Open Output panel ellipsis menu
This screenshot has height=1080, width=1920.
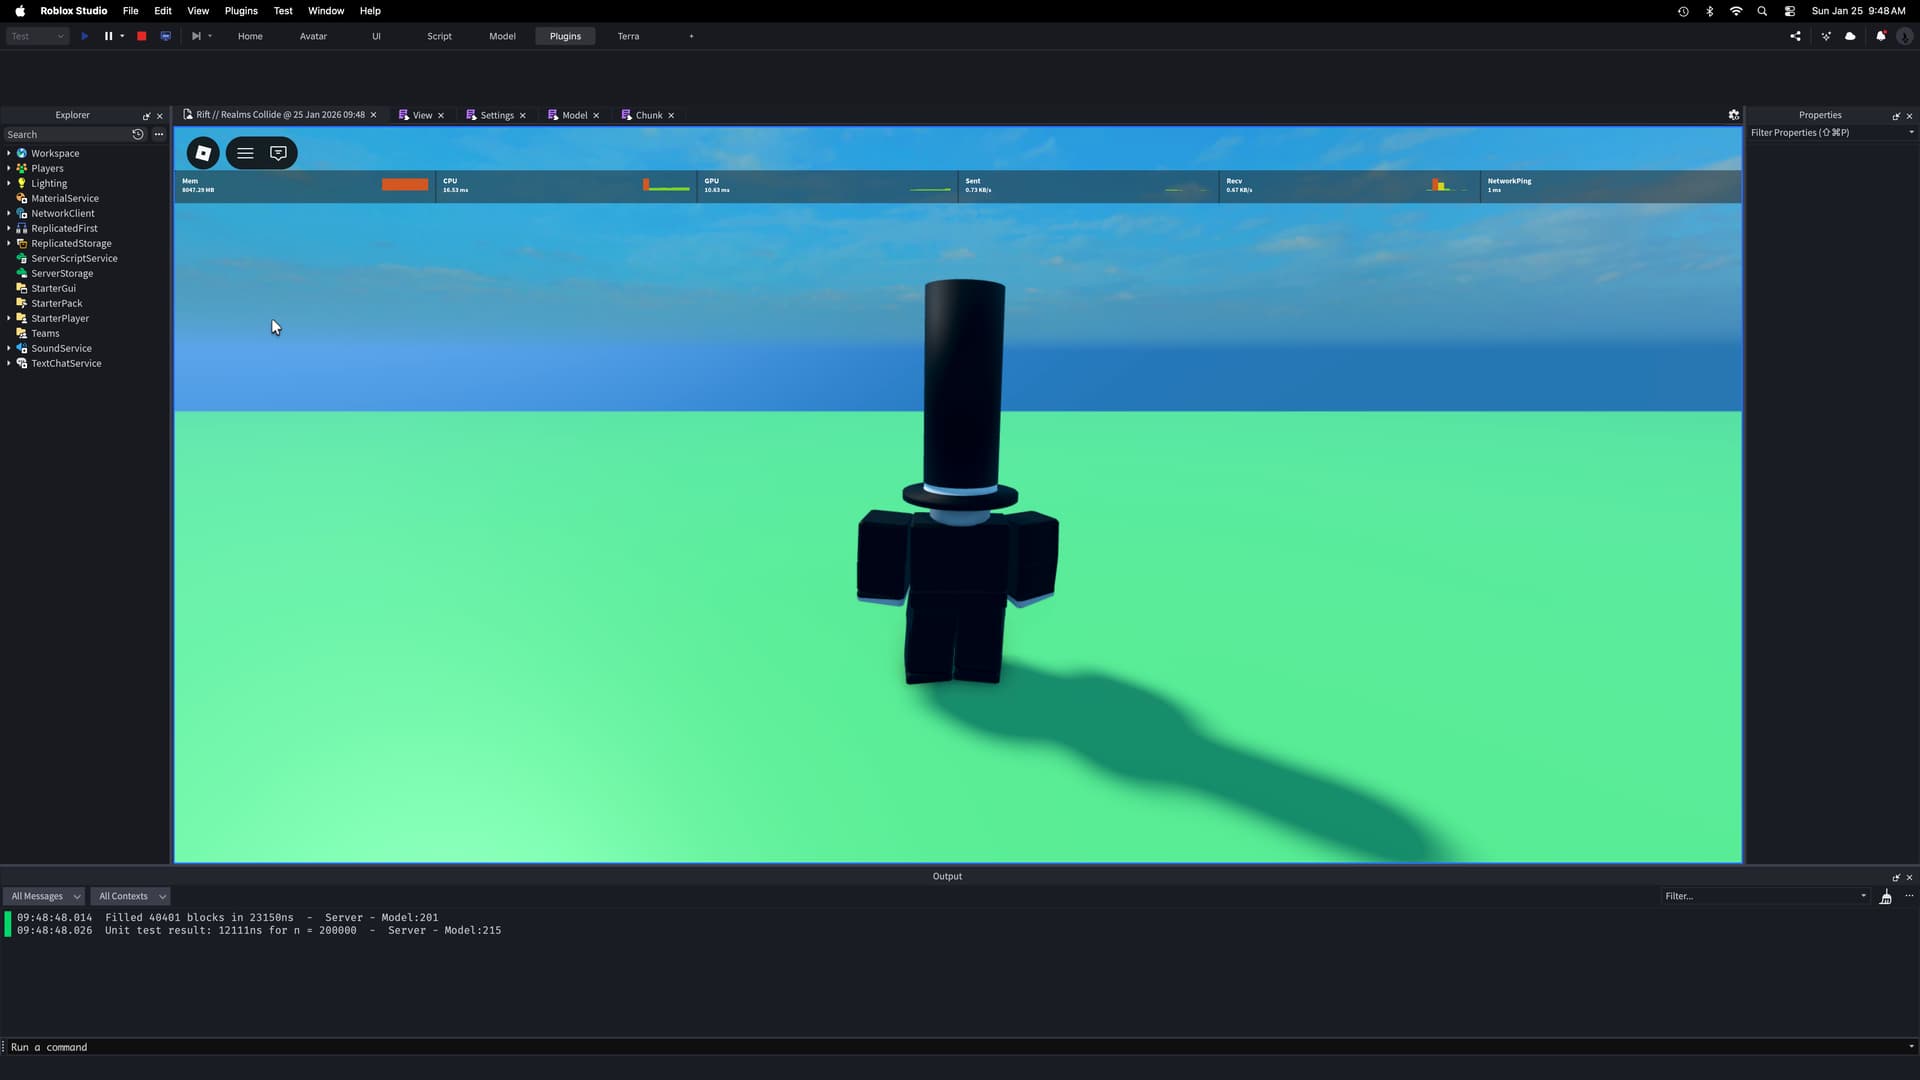(1909, 897)
